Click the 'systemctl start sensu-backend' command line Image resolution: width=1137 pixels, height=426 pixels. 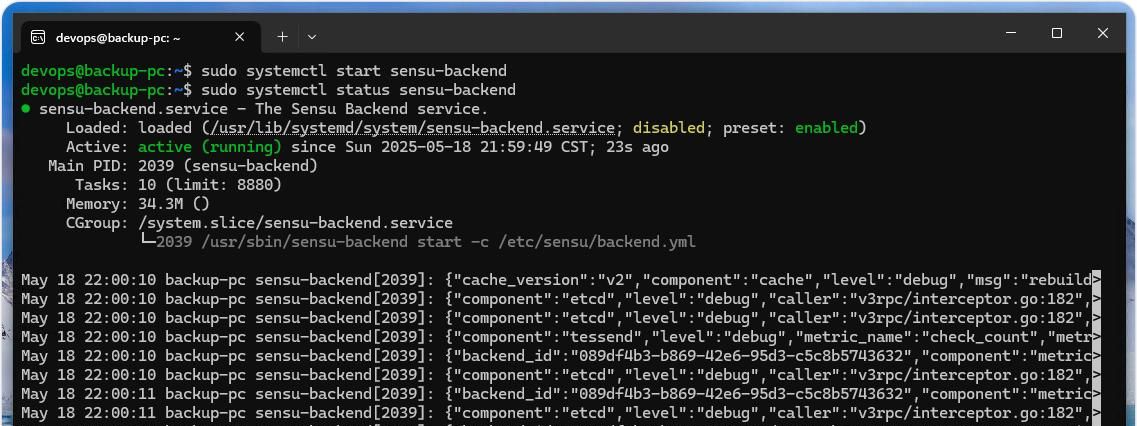click(354, 71)
